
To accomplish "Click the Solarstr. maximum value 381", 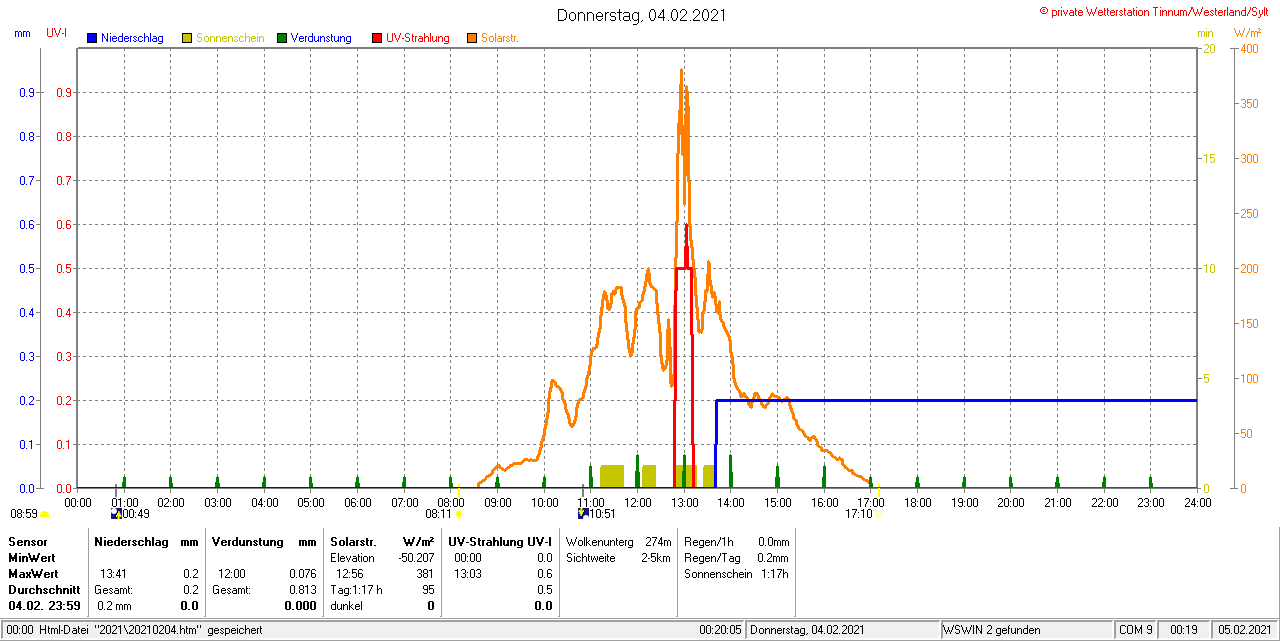I will 424,574.
